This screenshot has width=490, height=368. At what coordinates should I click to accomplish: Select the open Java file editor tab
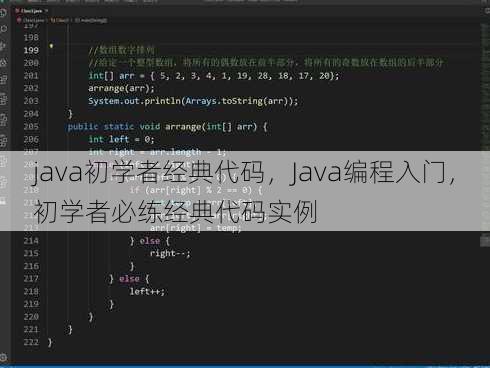(30, 11)
